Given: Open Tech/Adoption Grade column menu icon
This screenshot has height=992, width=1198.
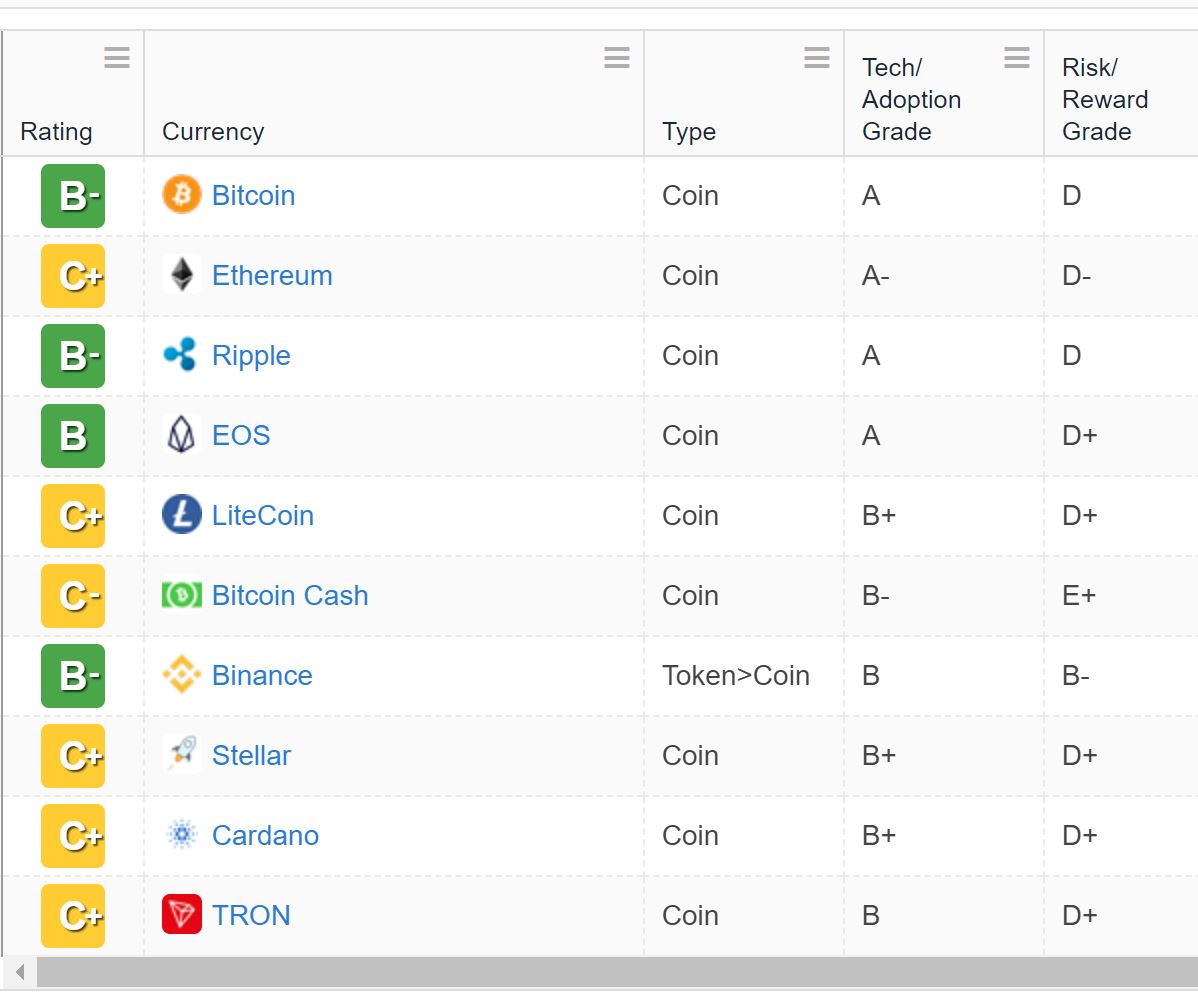Looking at the screenshot, I should [1017, 57].
